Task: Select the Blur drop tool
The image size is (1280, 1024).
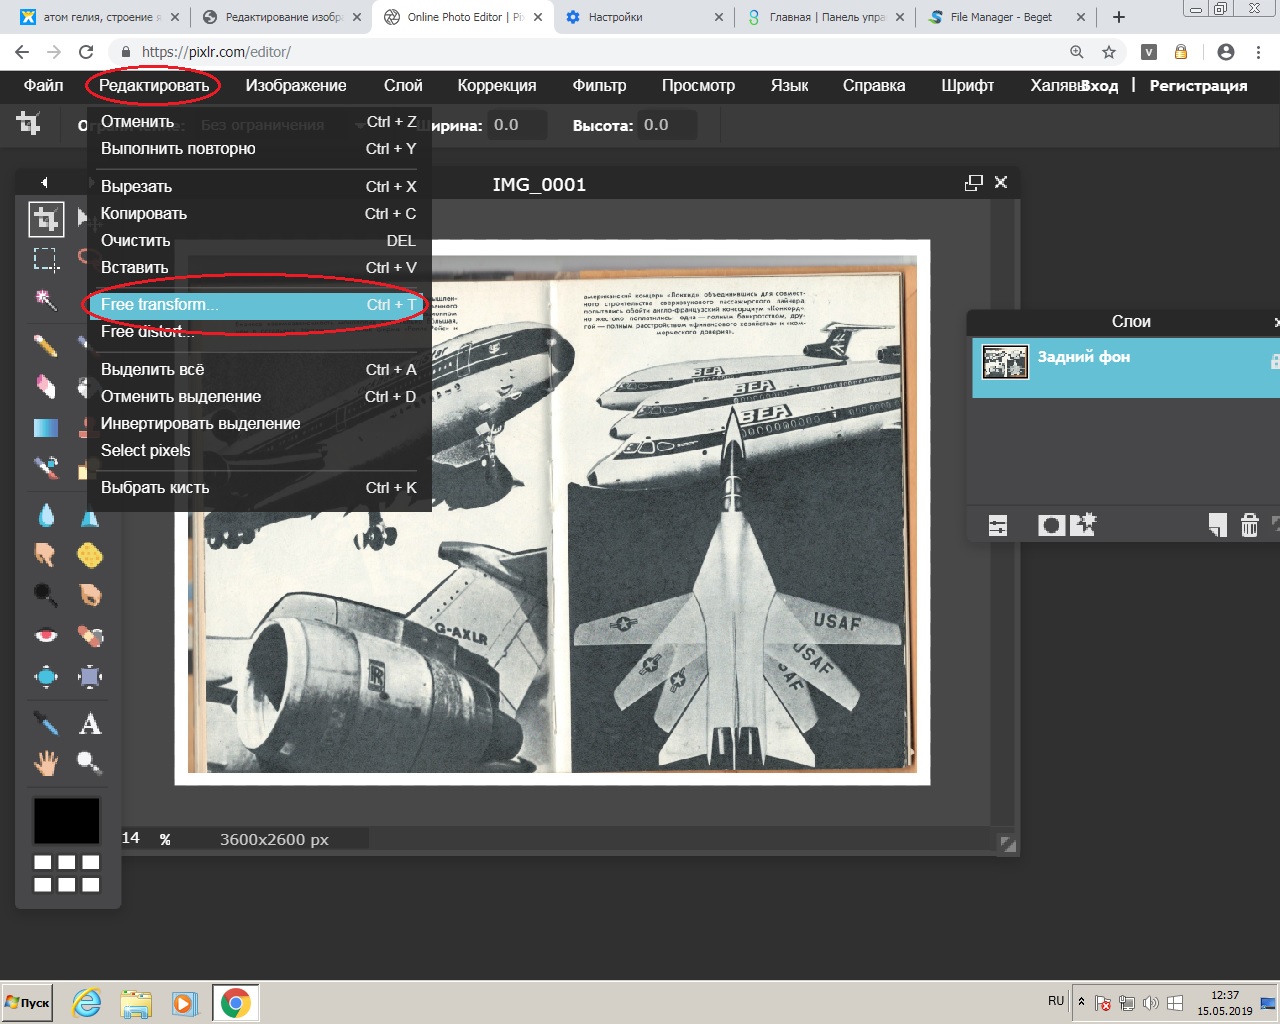Action: (x=45, y=515)
